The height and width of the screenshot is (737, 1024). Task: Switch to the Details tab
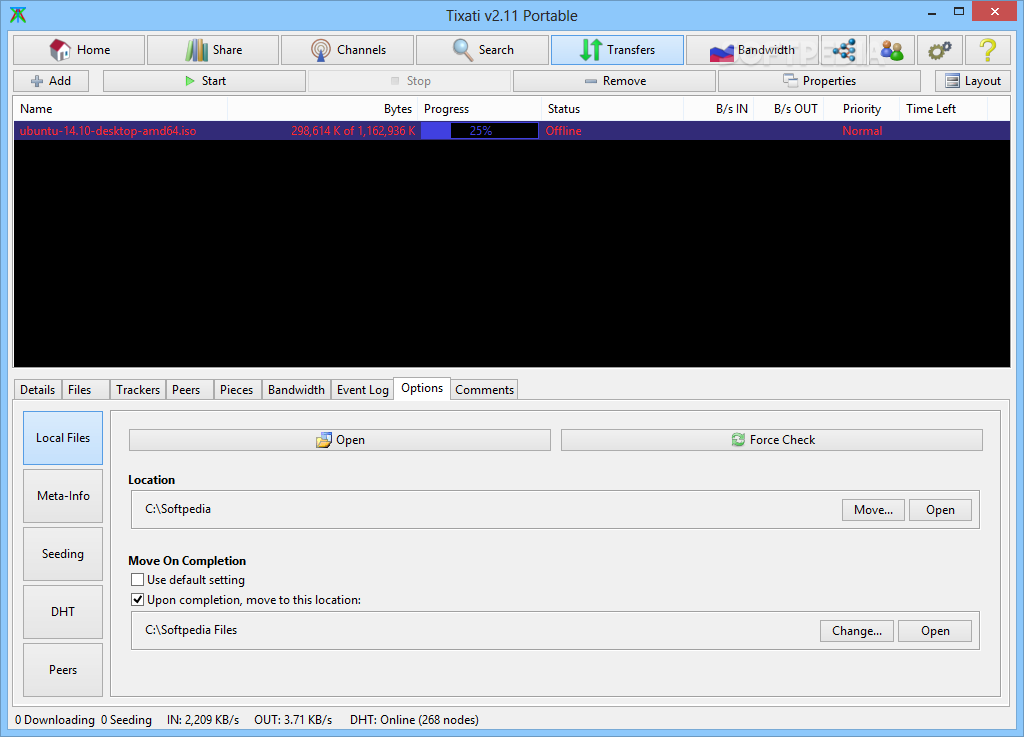(38, 390)
